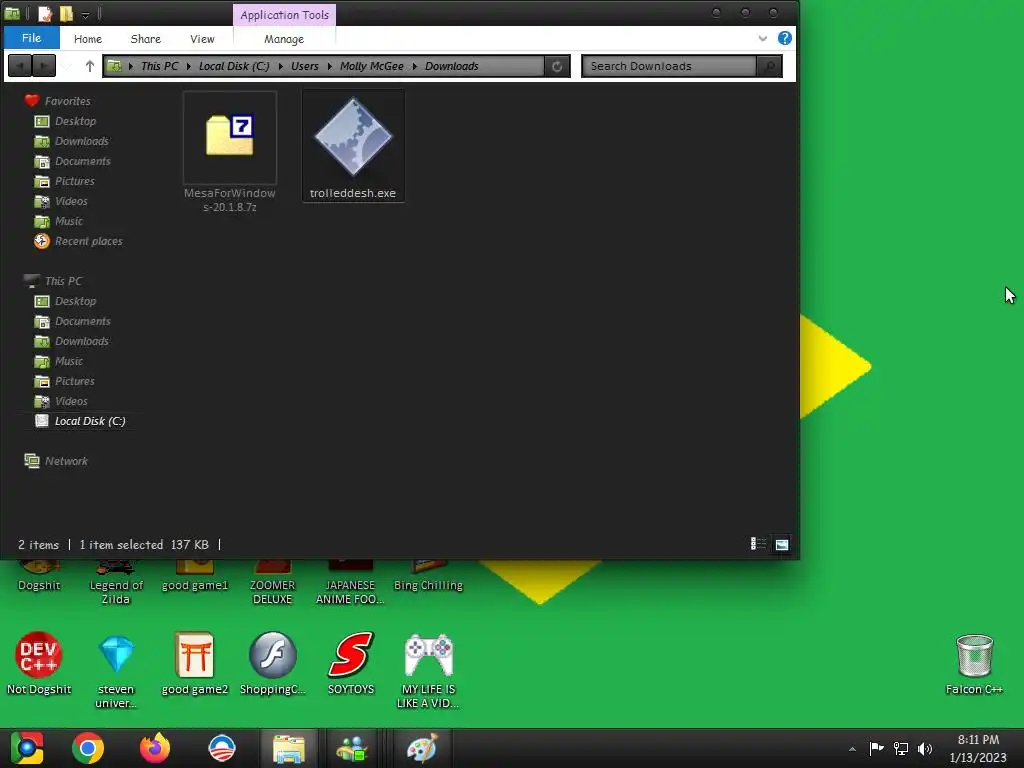Select the 'ShoppingC...' Flash desktop icon
1024x768 pixels.
(x=273, y=664)
